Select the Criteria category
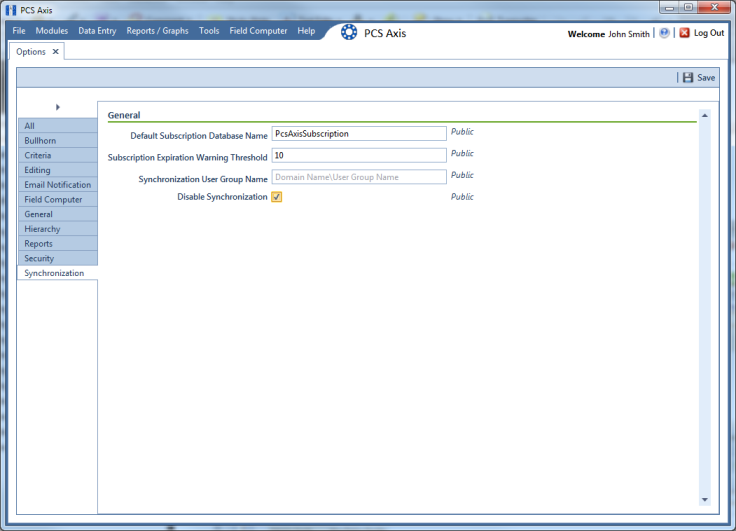 (x=58, y=155)
